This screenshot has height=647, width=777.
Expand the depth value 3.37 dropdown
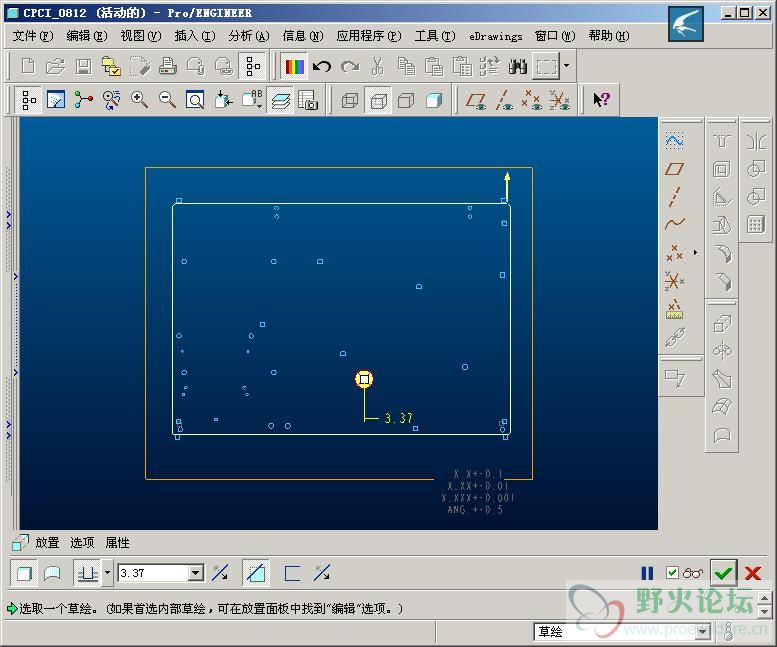pyautogui.click(x=196, y=573)
